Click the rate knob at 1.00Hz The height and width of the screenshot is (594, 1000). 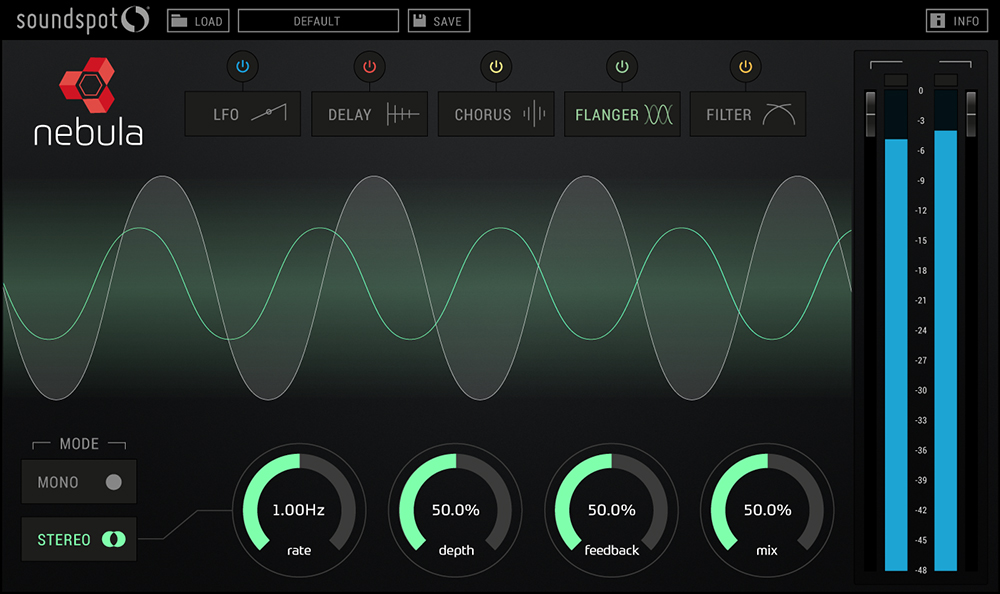coord(299,512)
